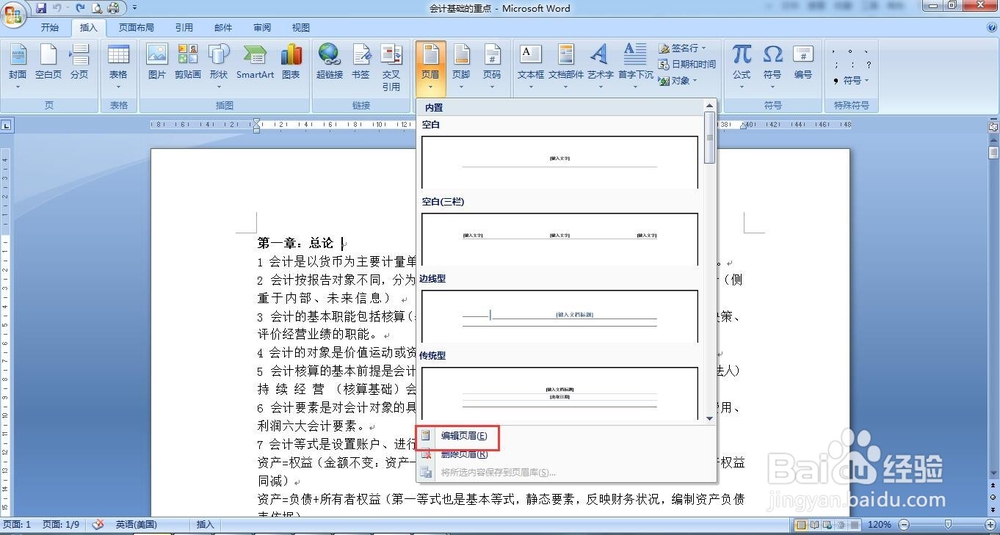The height and width of the screenshot is (535, 1000).
Task: Insert a picture with the 图片 button
Action: tap(157, 62)
